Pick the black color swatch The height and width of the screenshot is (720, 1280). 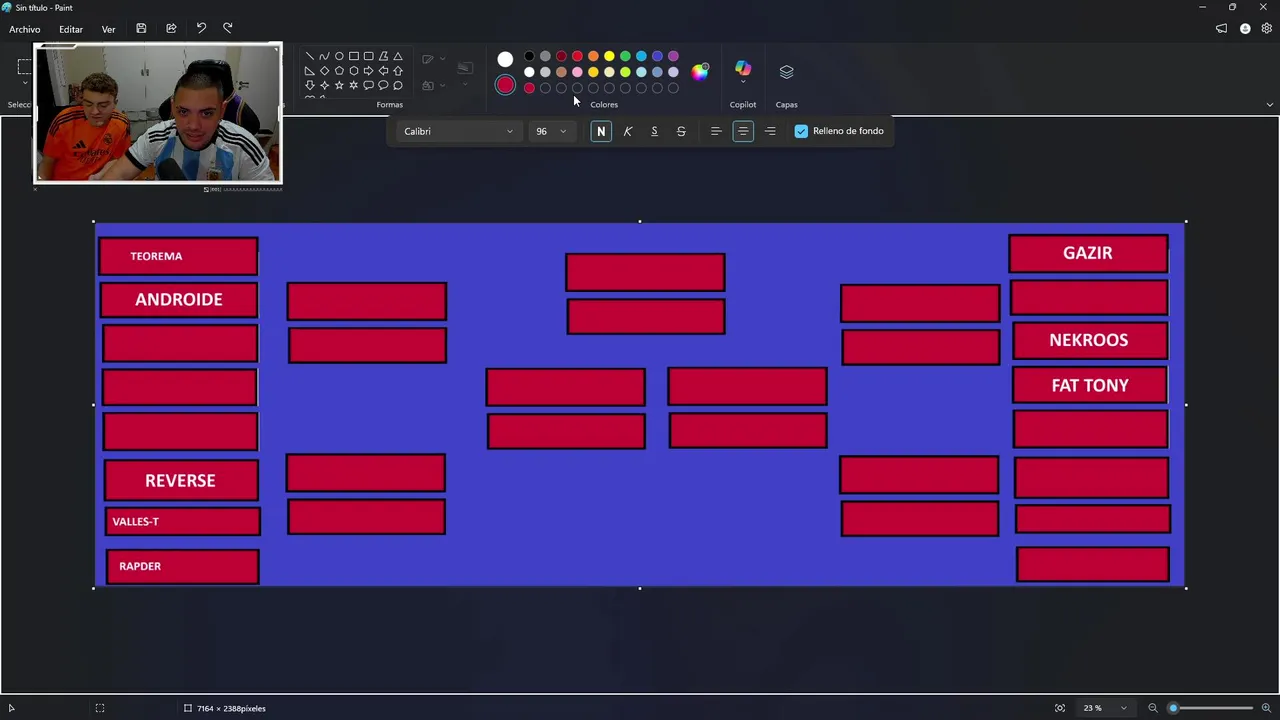pos(529,56)
